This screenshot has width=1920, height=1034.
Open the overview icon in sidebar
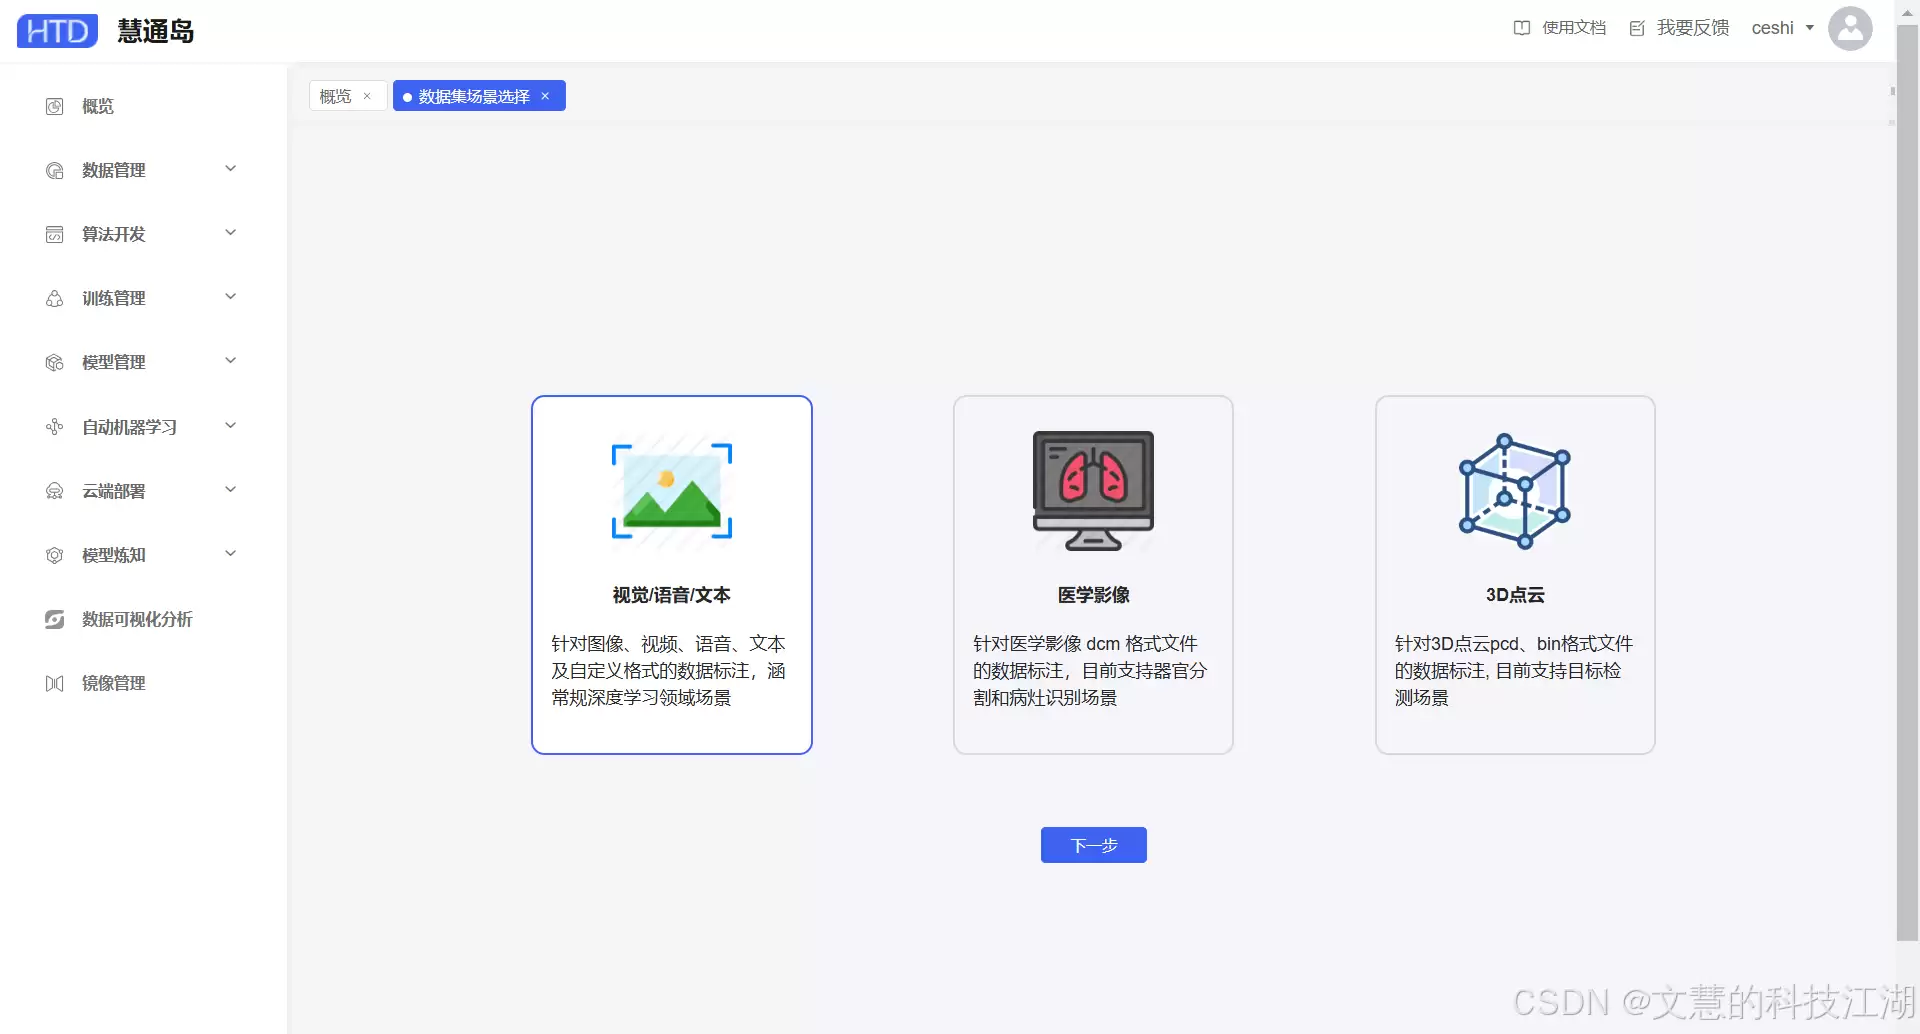(x=55, y=106)
